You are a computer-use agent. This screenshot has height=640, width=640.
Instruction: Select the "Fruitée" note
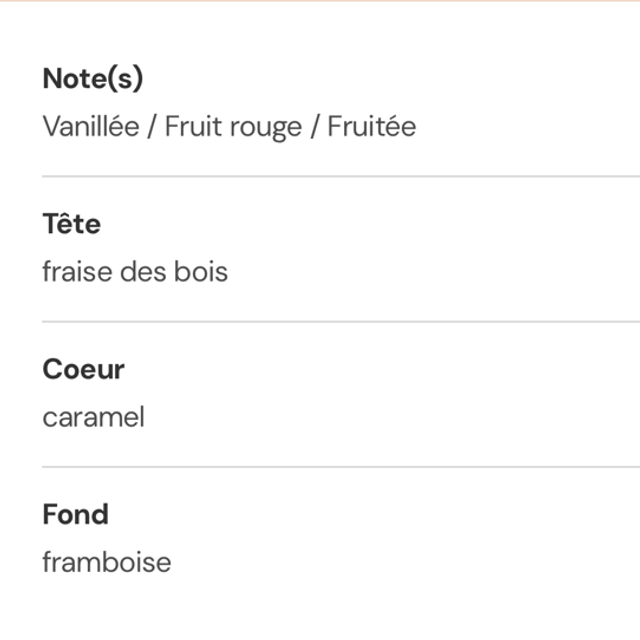372,127
